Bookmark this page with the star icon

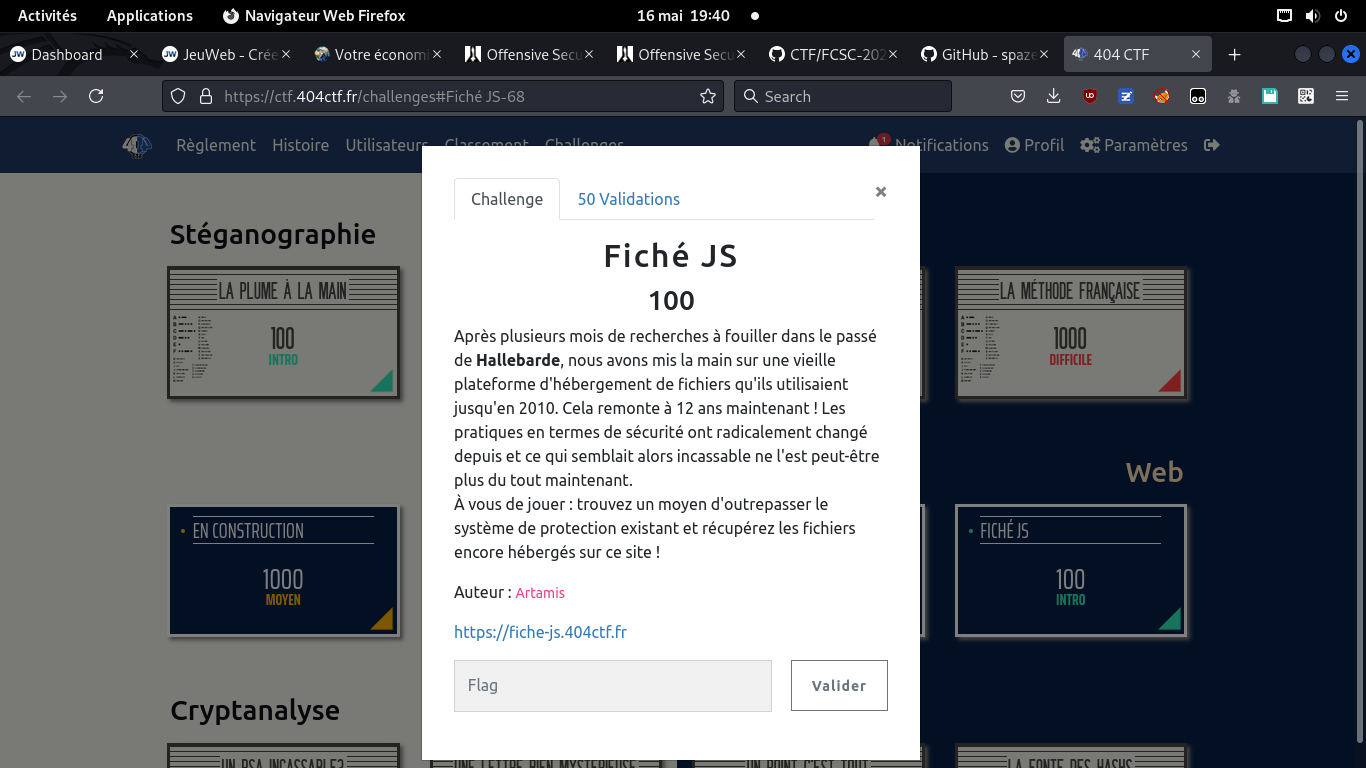pos(708,96)
